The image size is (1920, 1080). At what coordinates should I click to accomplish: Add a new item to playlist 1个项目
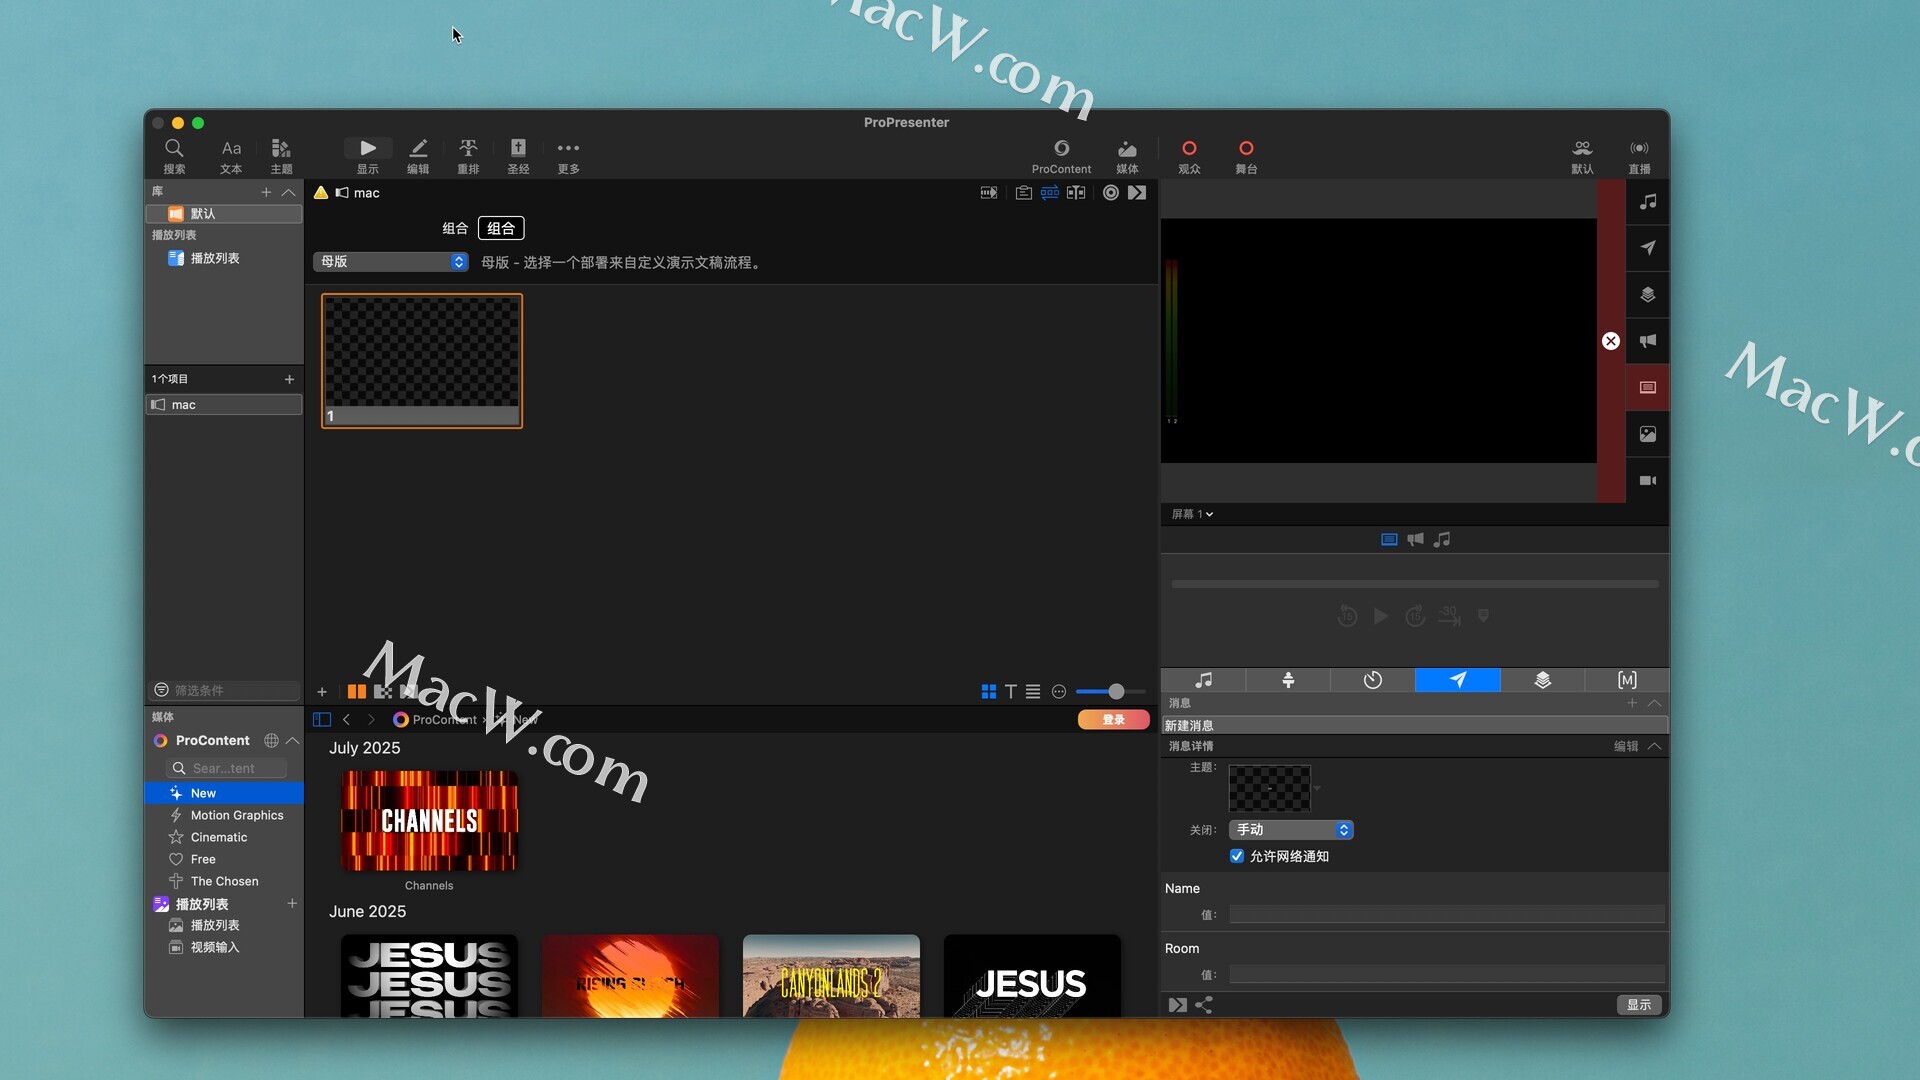289,379
